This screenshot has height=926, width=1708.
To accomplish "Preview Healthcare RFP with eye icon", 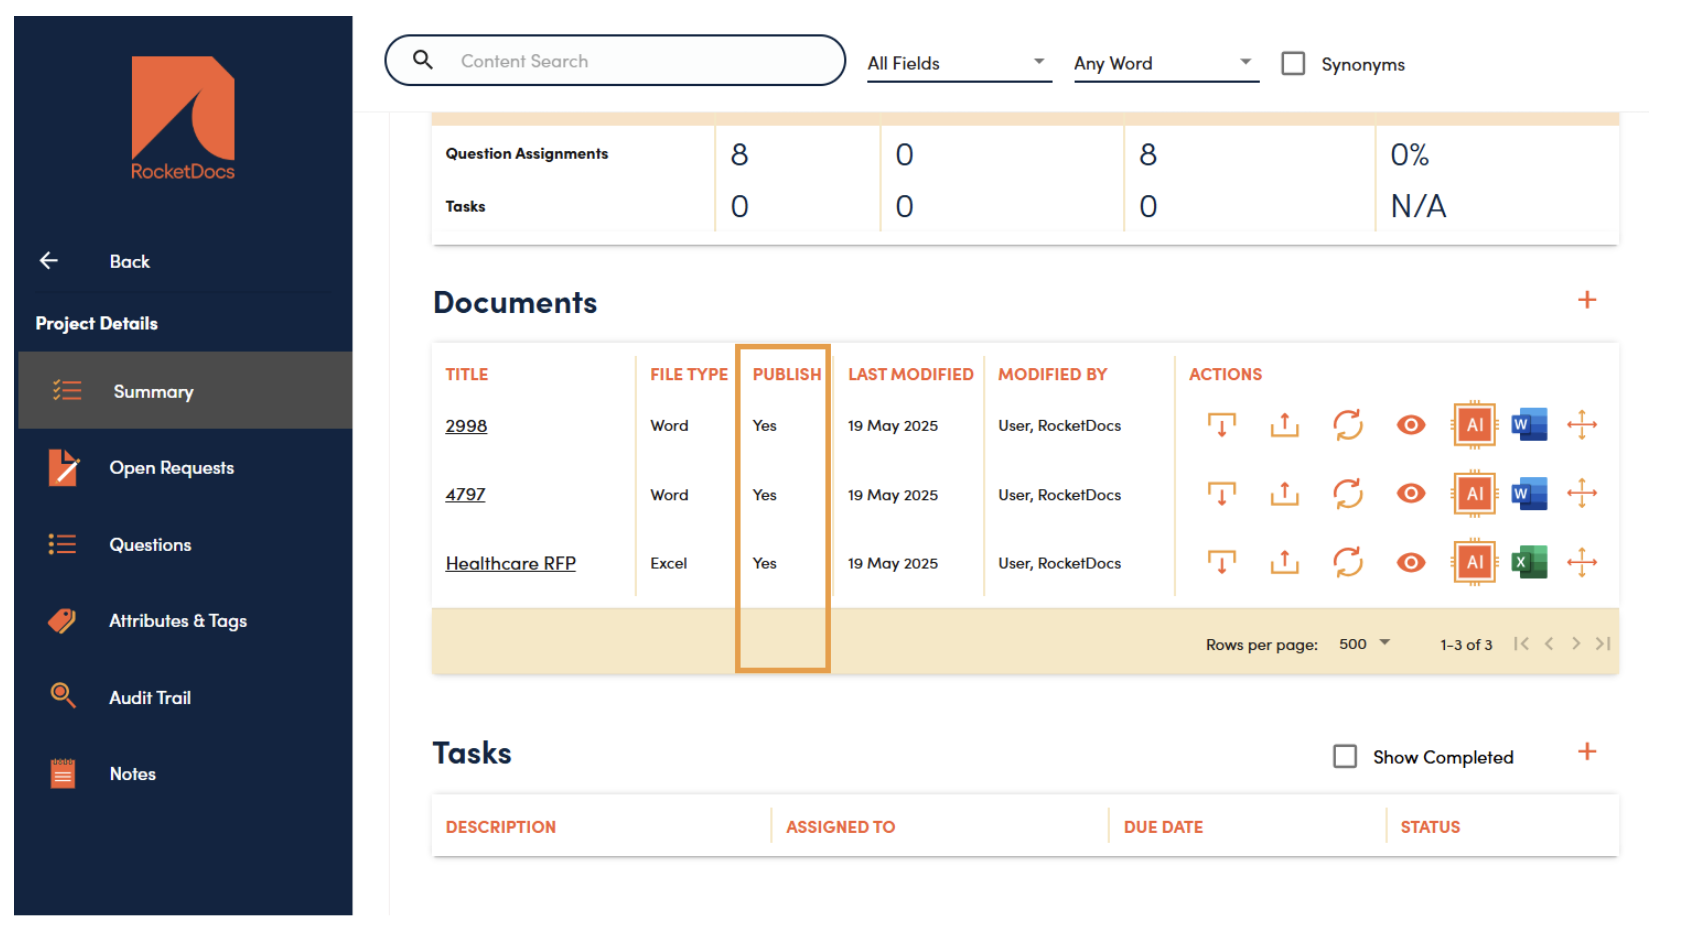I will (x=1411, y=562).
